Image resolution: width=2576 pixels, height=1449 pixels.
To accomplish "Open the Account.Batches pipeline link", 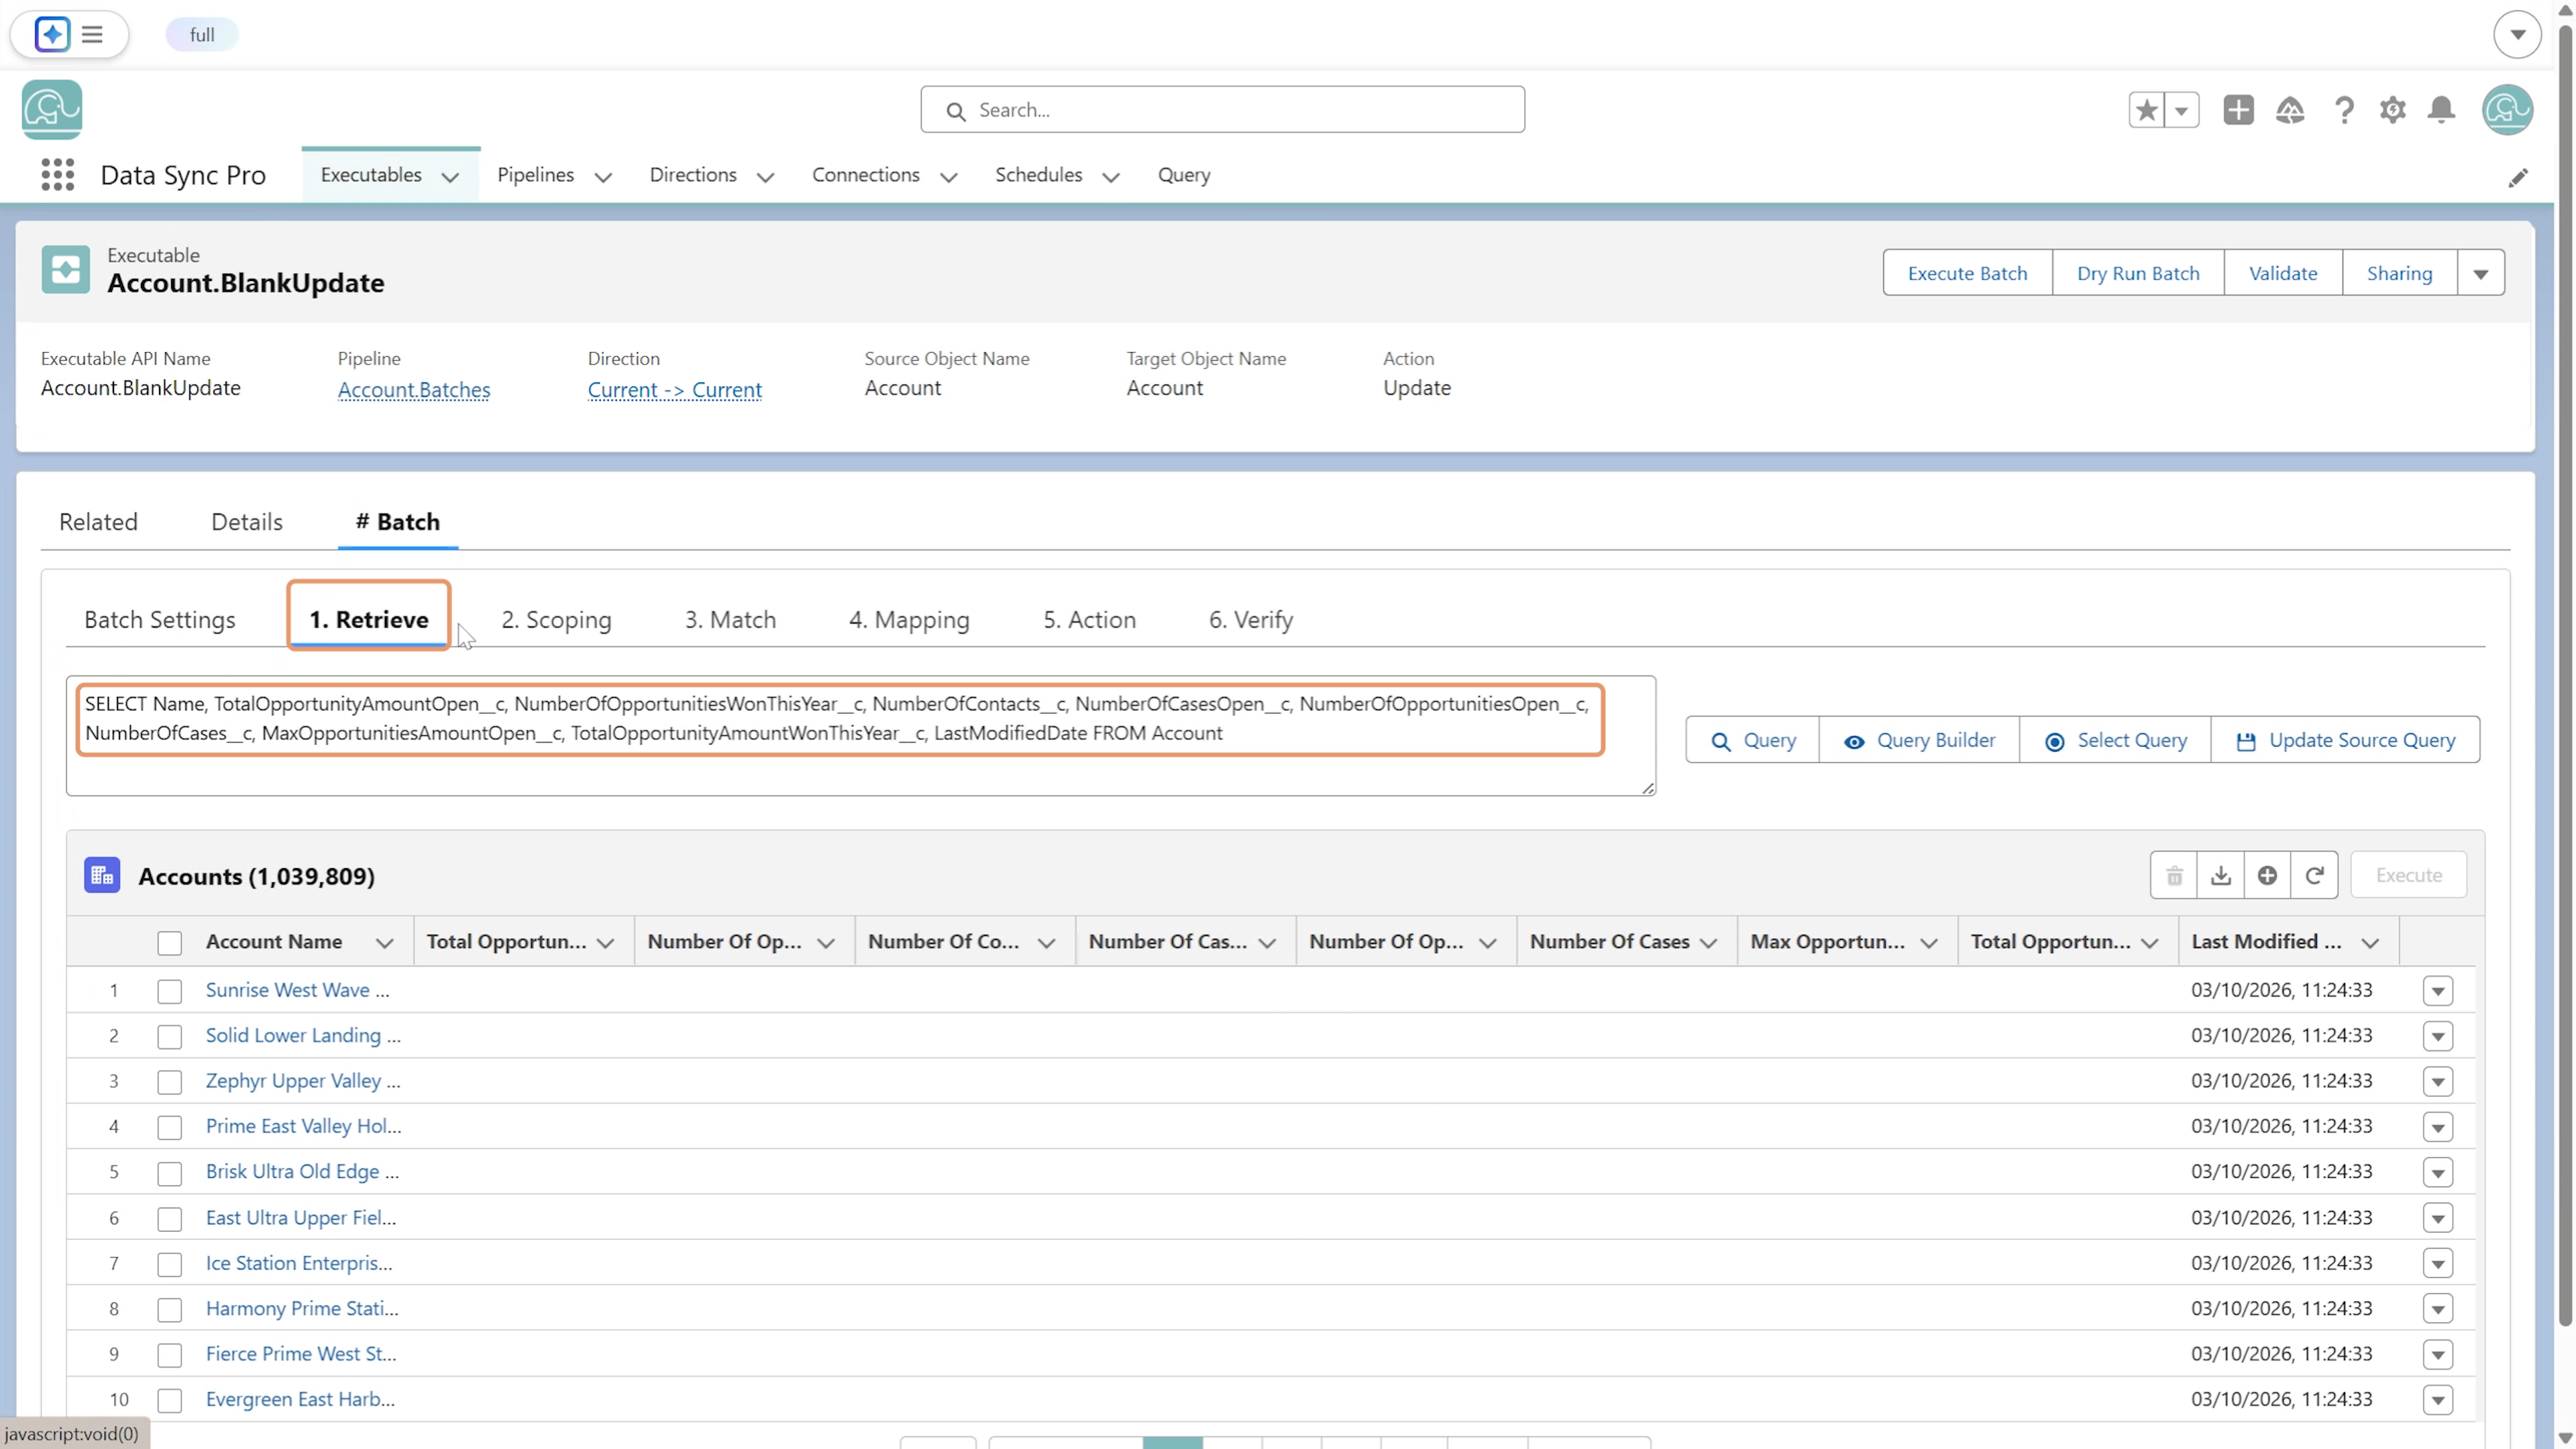I will 414,389.
